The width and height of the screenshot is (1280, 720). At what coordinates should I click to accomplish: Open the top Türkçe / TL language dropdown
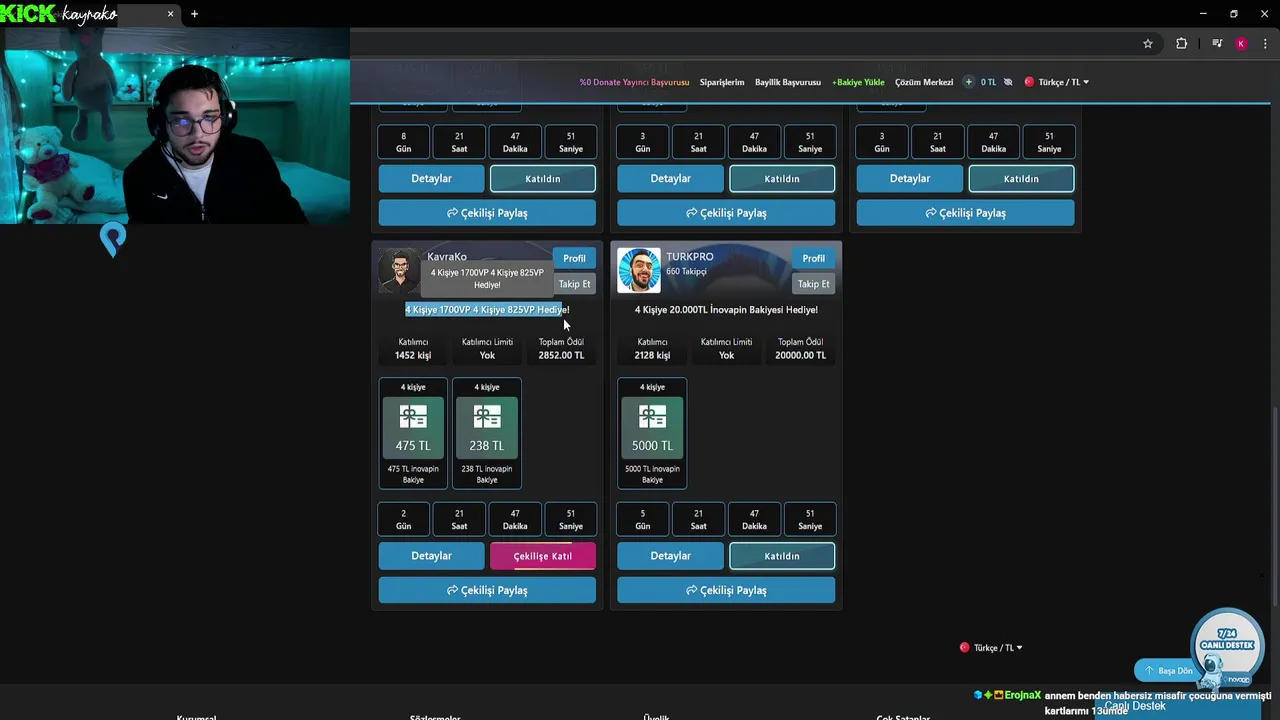pyautogui.click(x=1056, y=82)
